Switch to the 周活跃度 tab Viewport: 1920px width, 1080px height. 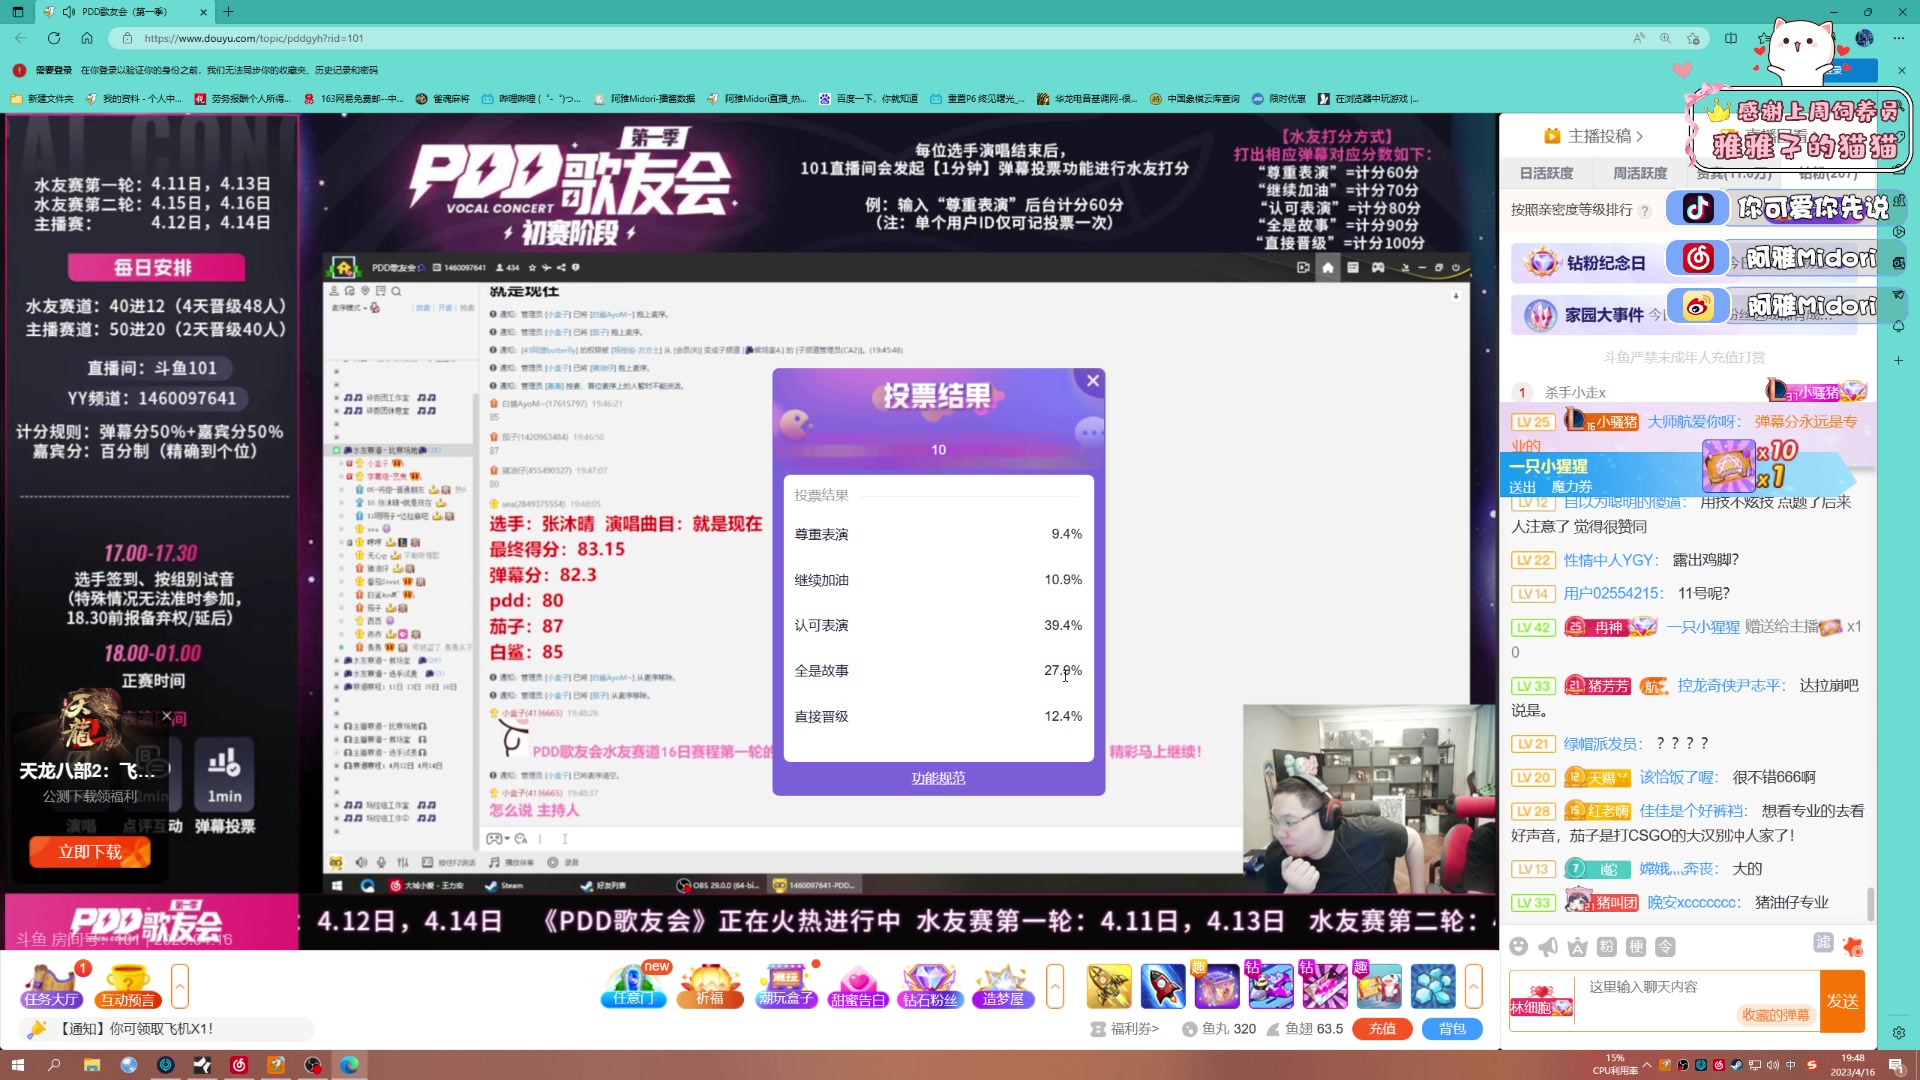click(x=1640, y=172)
